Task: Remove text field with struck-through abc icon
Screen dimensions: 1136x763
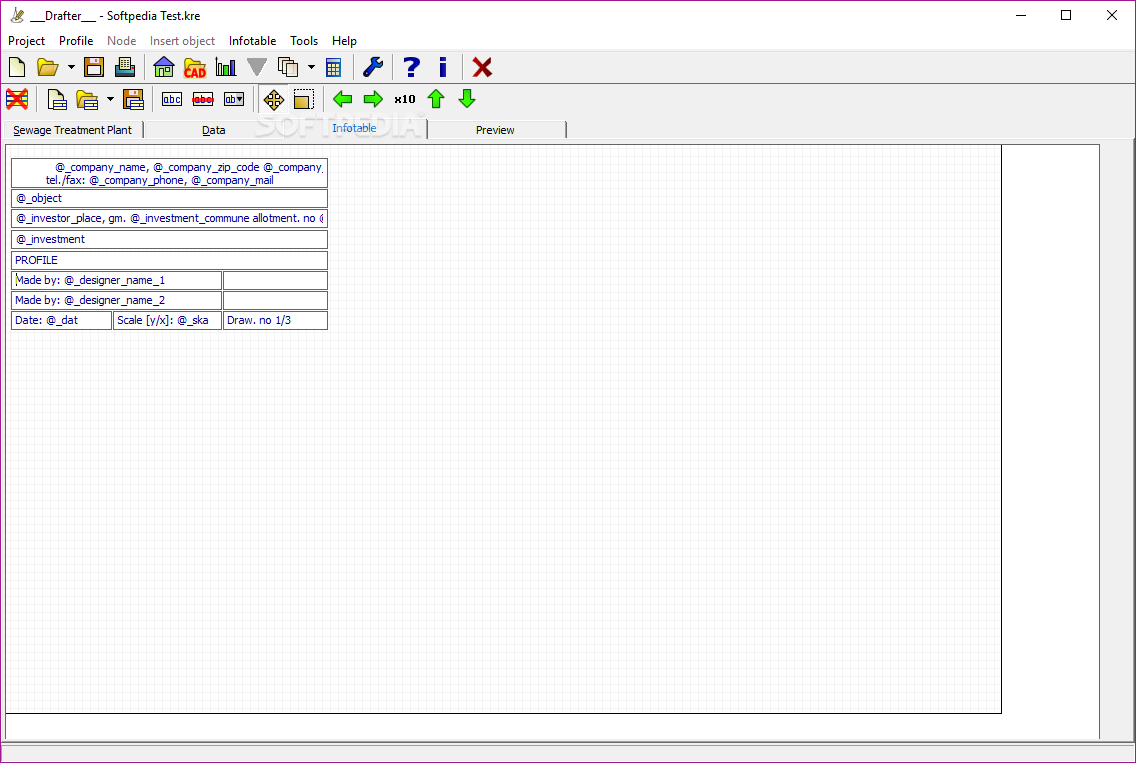Action: point(203,99)
